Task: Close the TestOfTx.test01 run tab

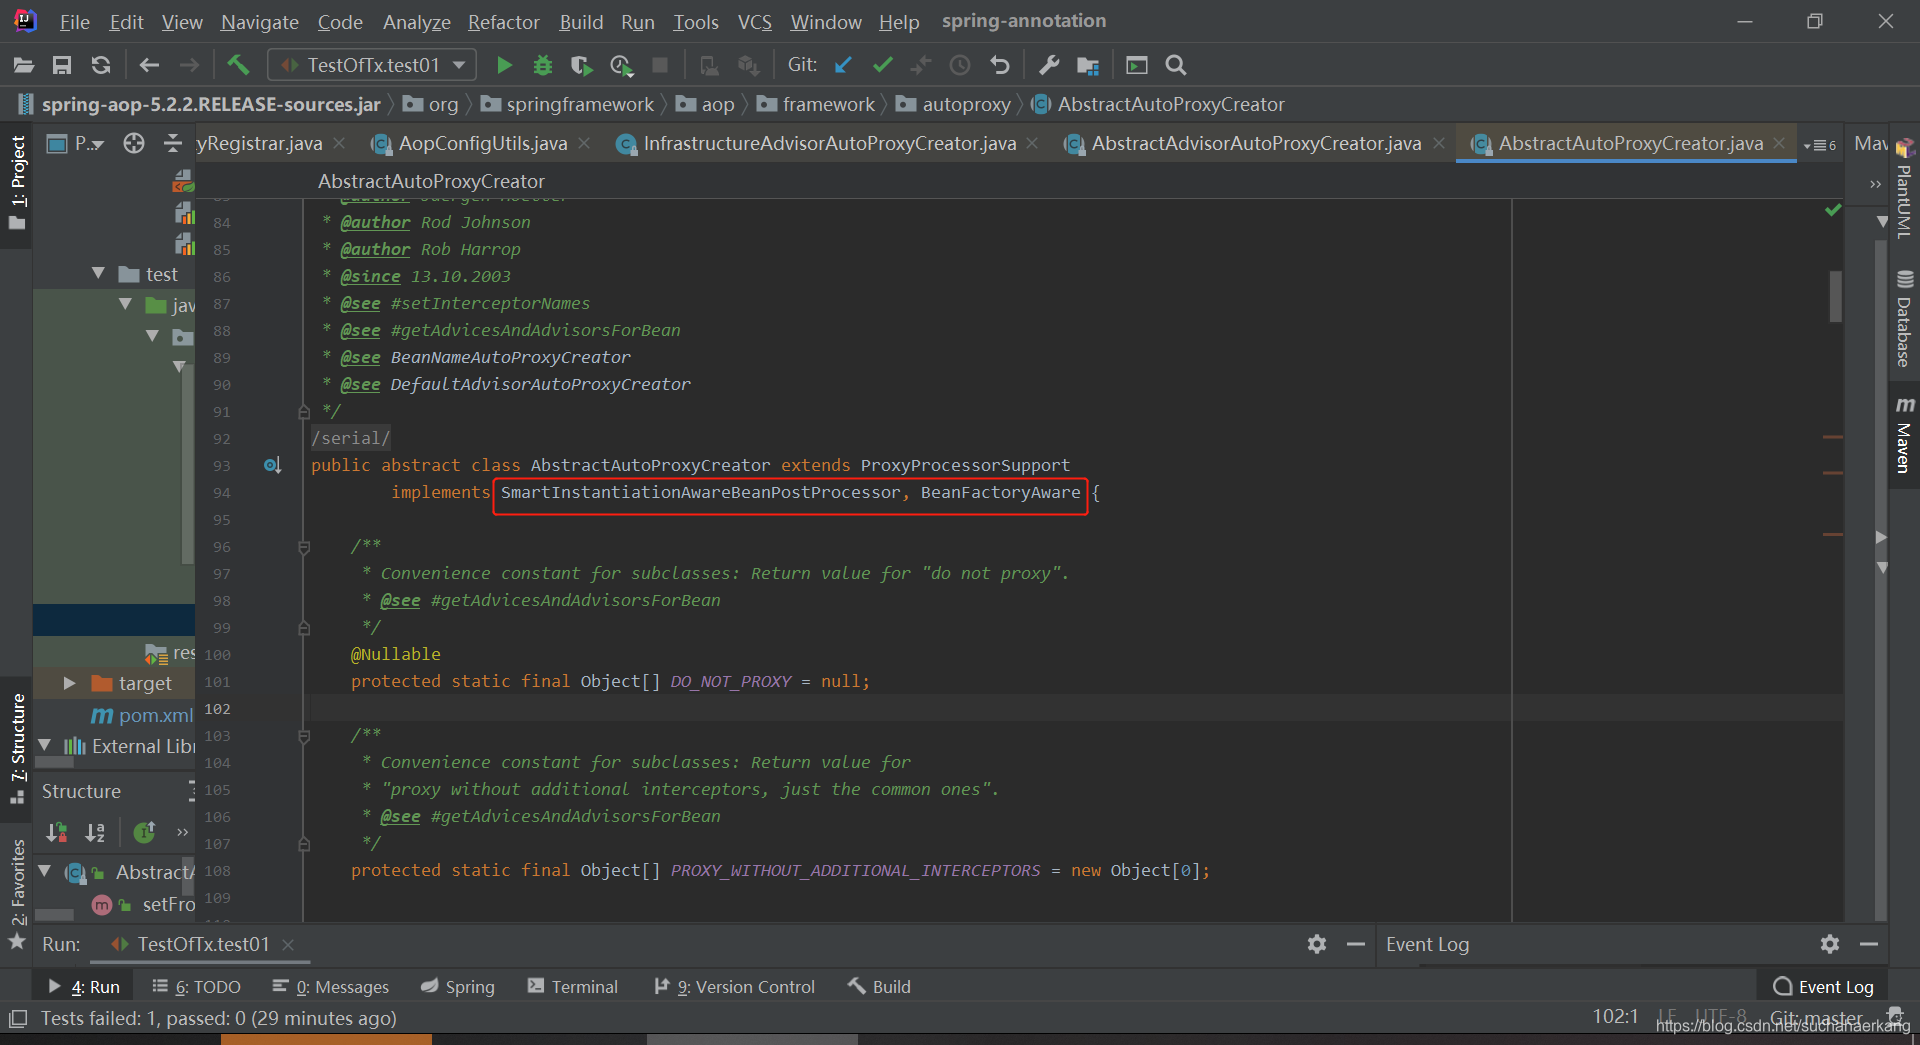Action: pos(288,944)
